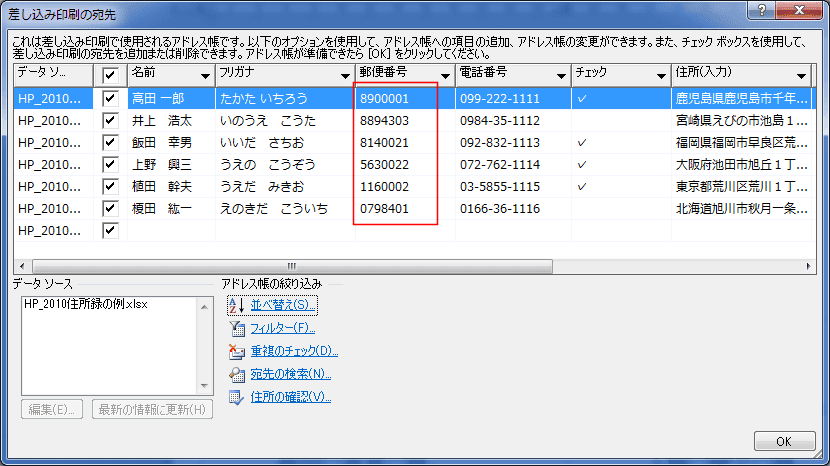Click the 住所の確認(V)... link

point(290,398)
